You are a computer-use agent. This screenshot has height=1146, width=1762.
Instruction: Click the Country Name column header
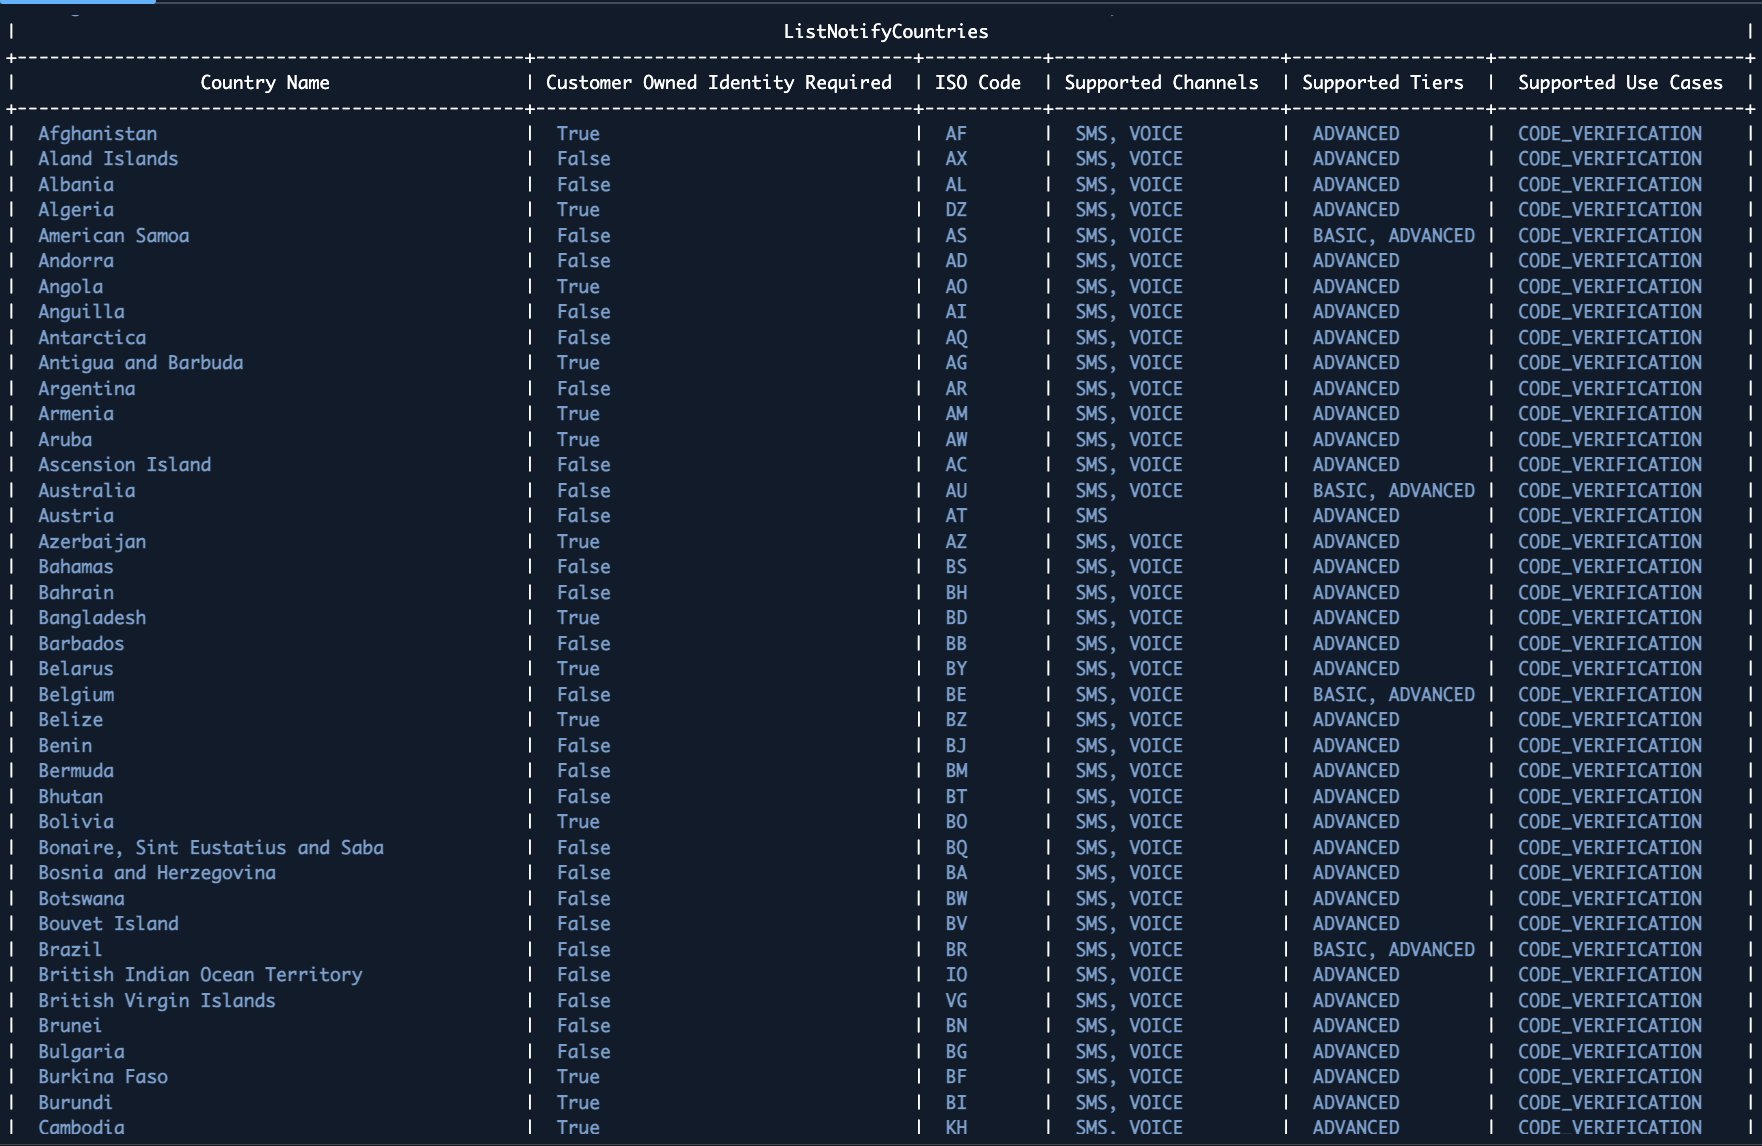pyautogui.click(x=265, y=82)
